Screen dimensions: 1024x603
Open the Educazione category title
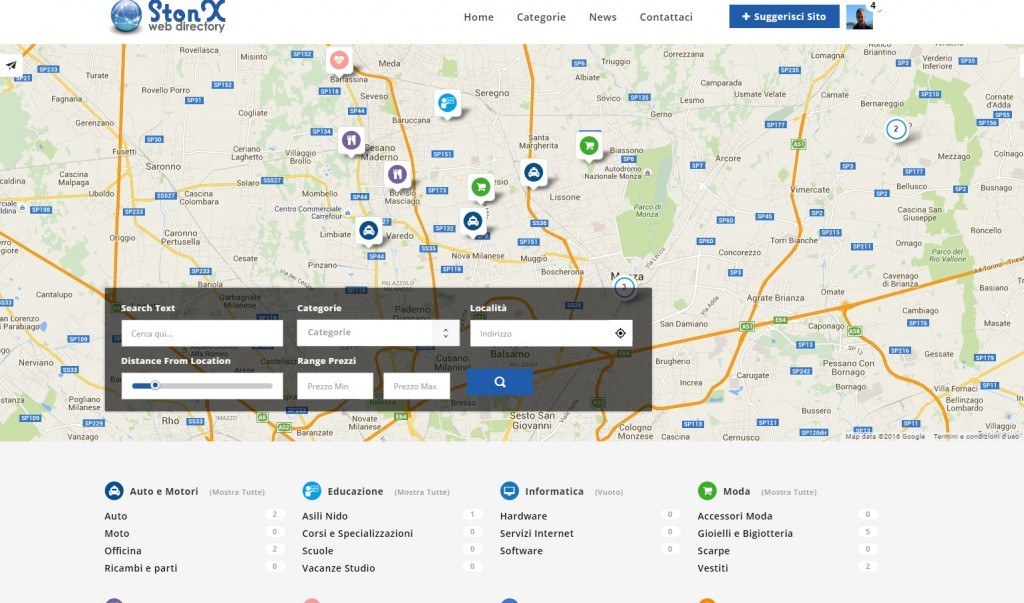point(355,491)
